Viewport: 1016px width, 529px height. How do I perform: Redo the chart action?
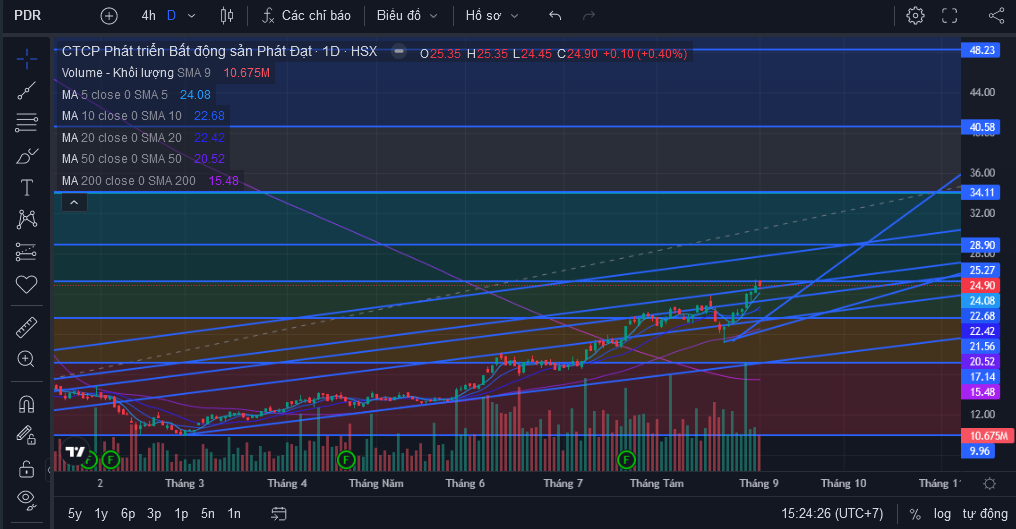(588, 16)
